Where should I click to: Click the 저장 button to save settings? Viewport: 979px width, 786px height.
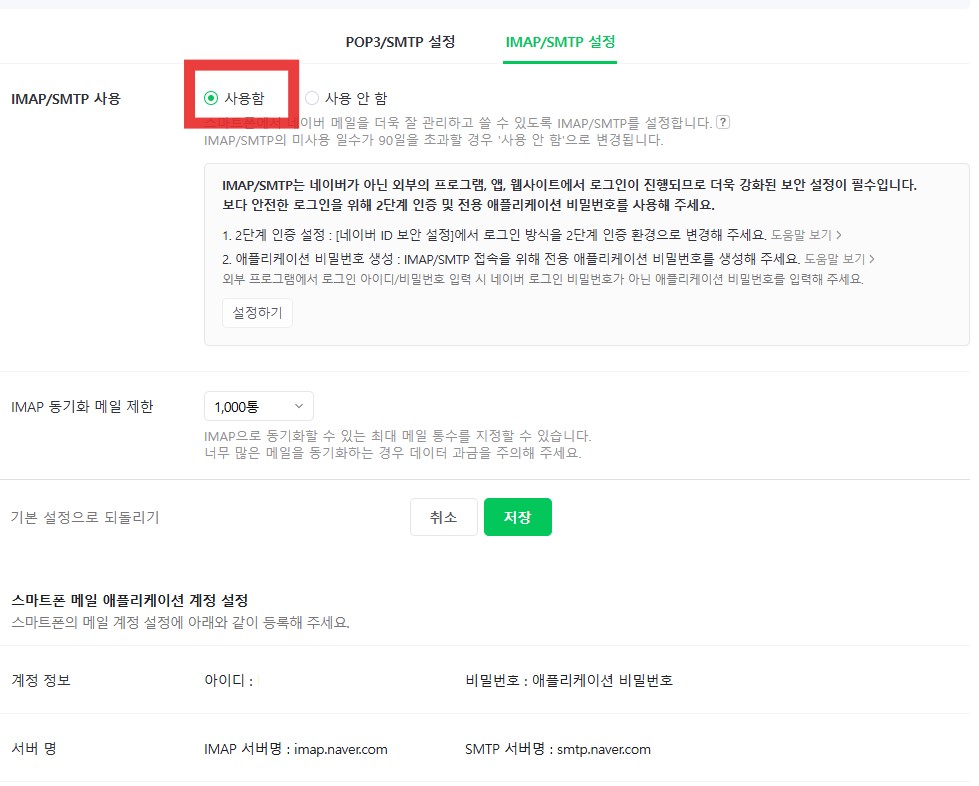(517, 516)
